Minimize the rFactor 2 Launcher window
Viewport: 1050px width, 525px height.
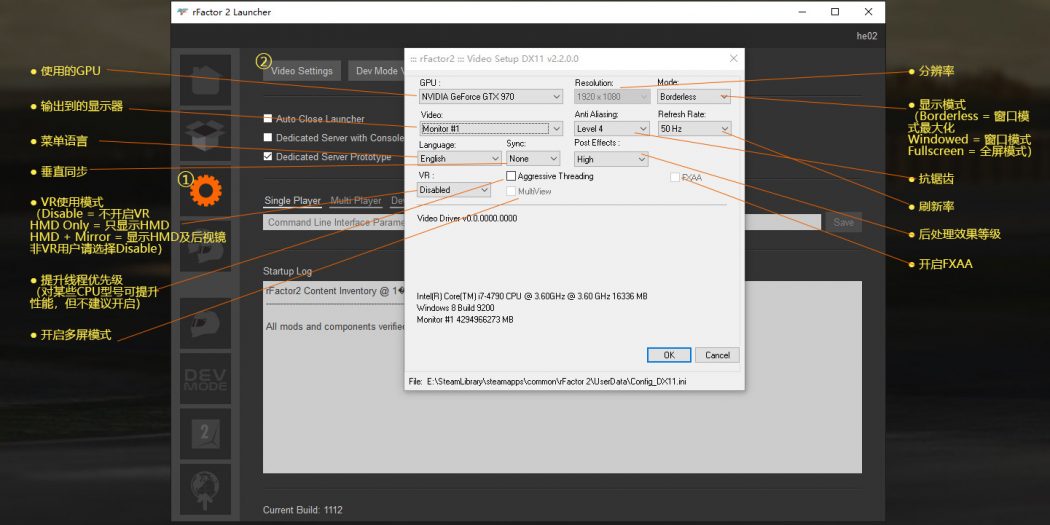[x=802, y=11]
